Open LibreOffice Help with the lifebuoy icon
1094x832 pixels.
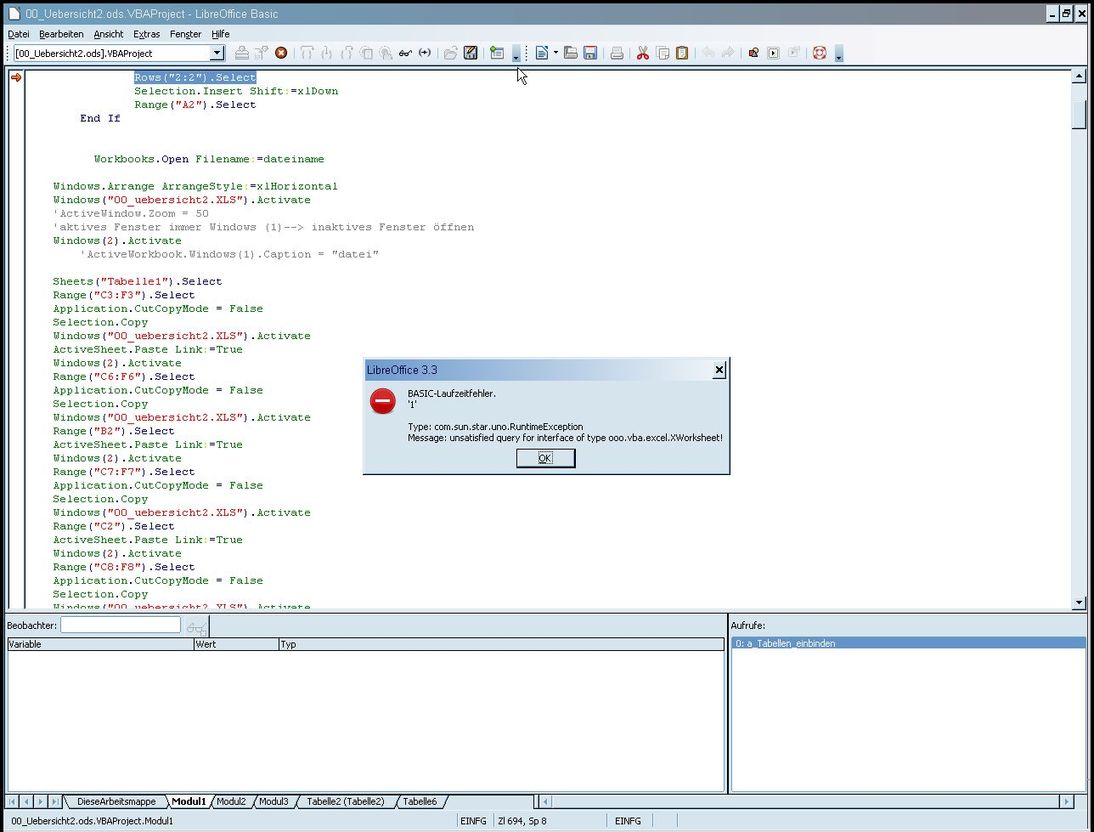click(820, 53)
